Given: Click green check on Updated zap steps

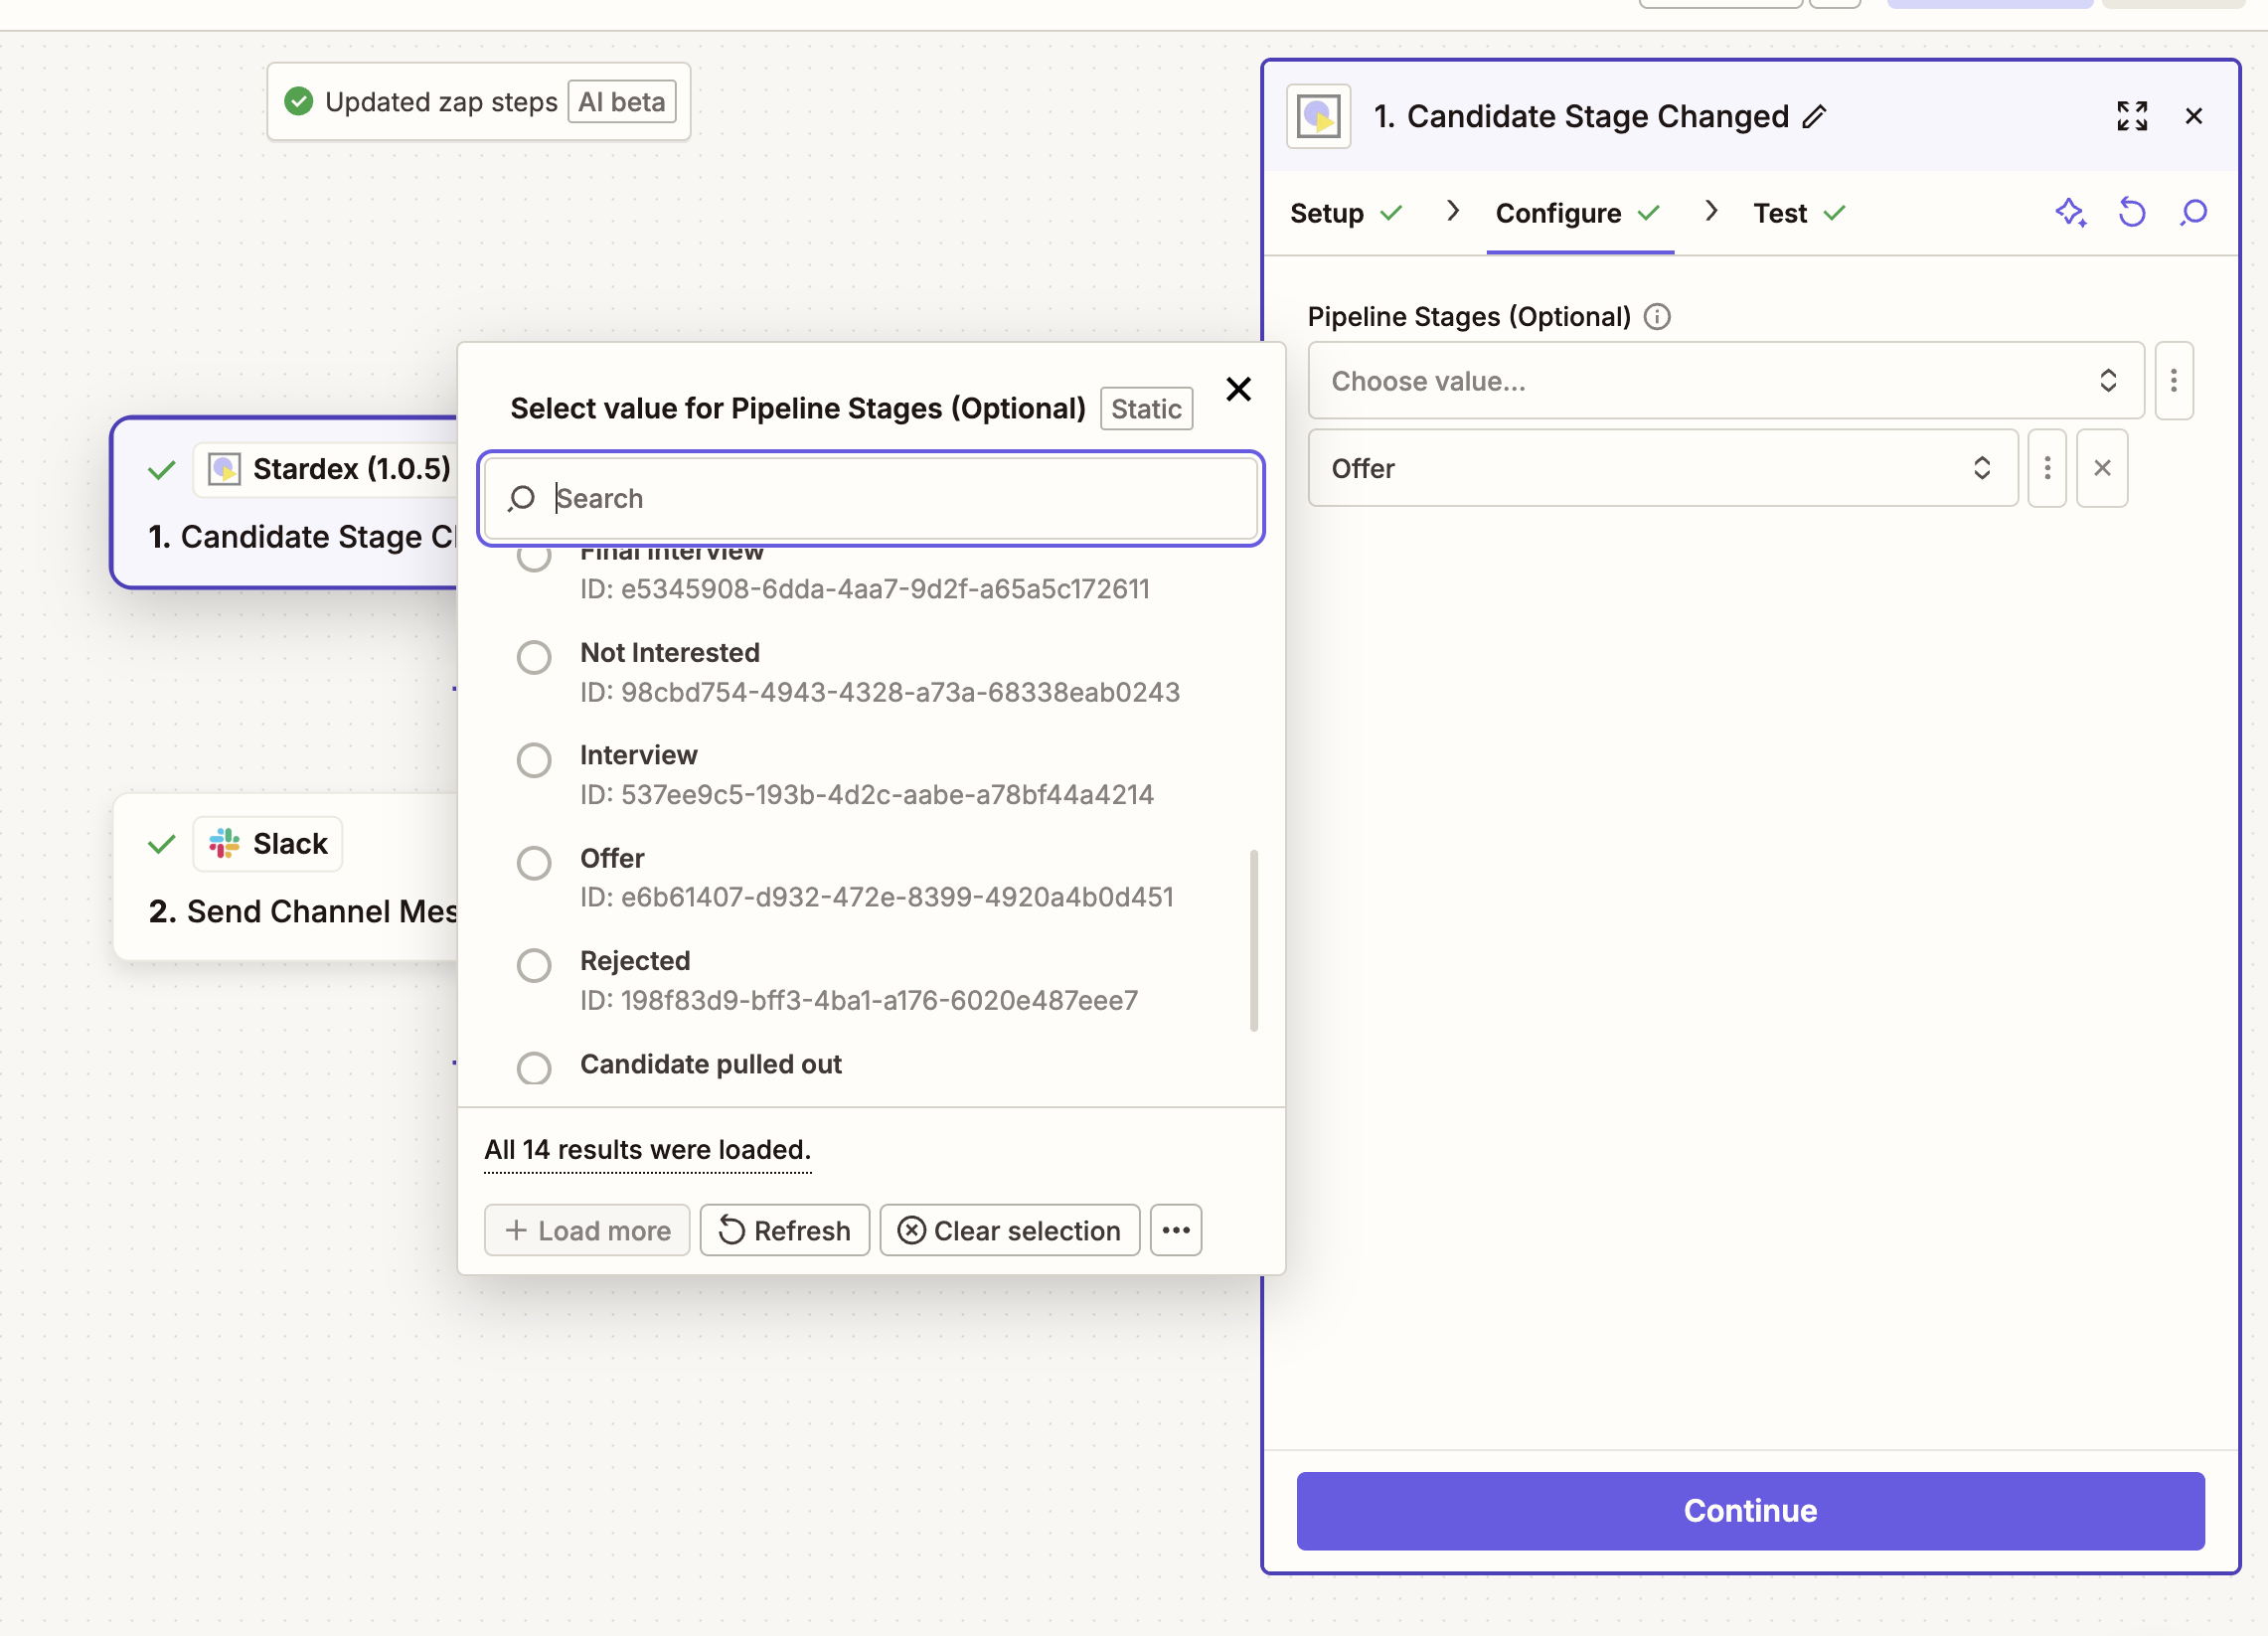Looking at the screenshot, I should (298, 102).
